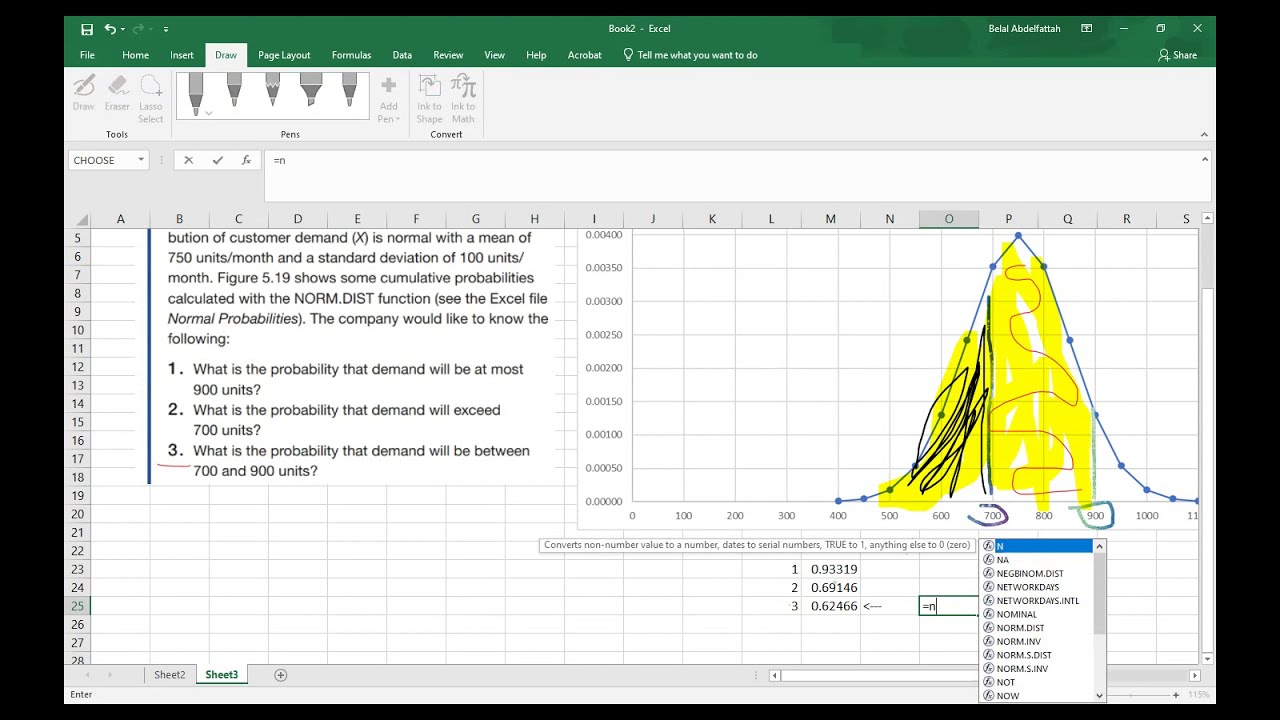Select NORM.INV from autocomplete list
This screenshot has height=720, width=1280.
(1037, 641)
